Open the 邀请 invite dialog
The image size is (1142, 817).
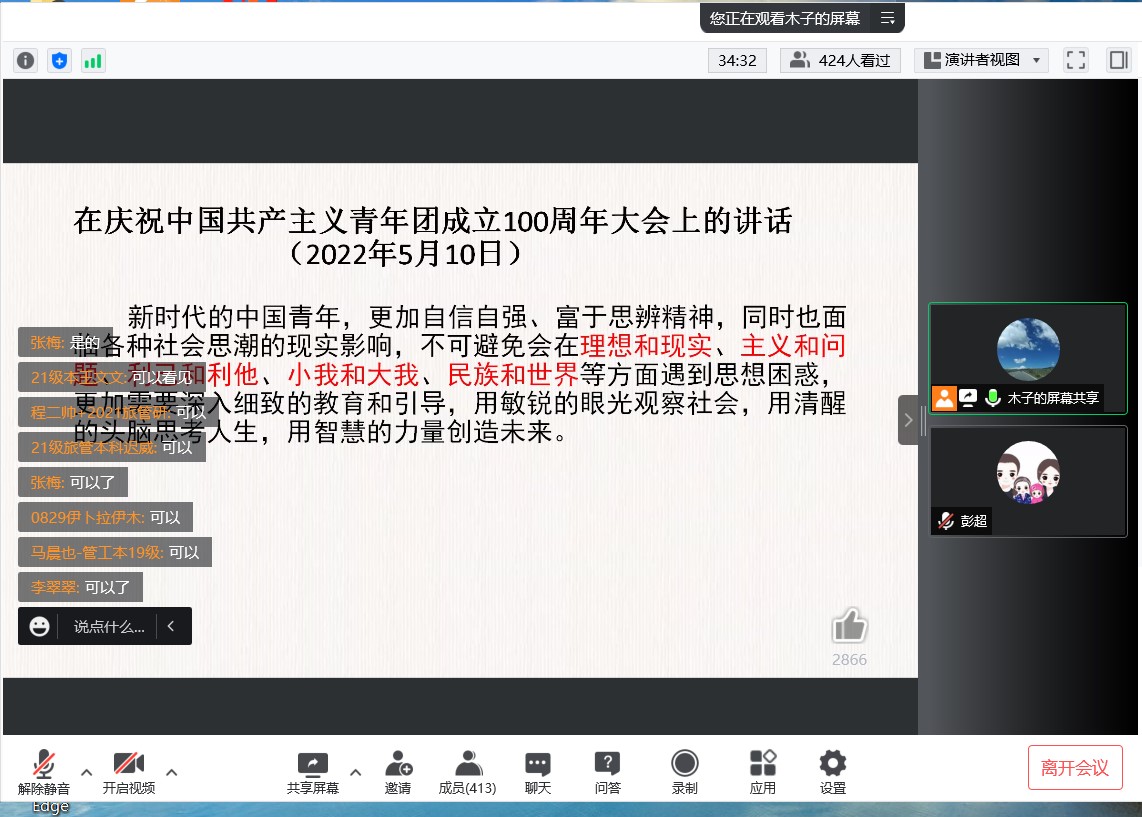(x=398, y=772)
